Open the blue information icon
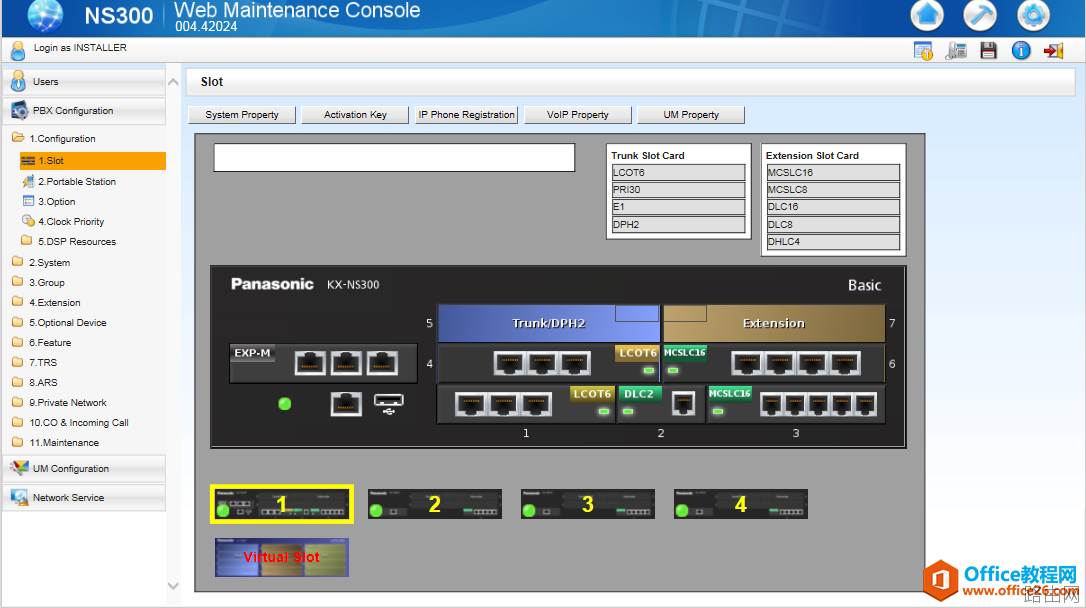The image size is (1086, 608). pyautogui.click(x=1021, y=51)
